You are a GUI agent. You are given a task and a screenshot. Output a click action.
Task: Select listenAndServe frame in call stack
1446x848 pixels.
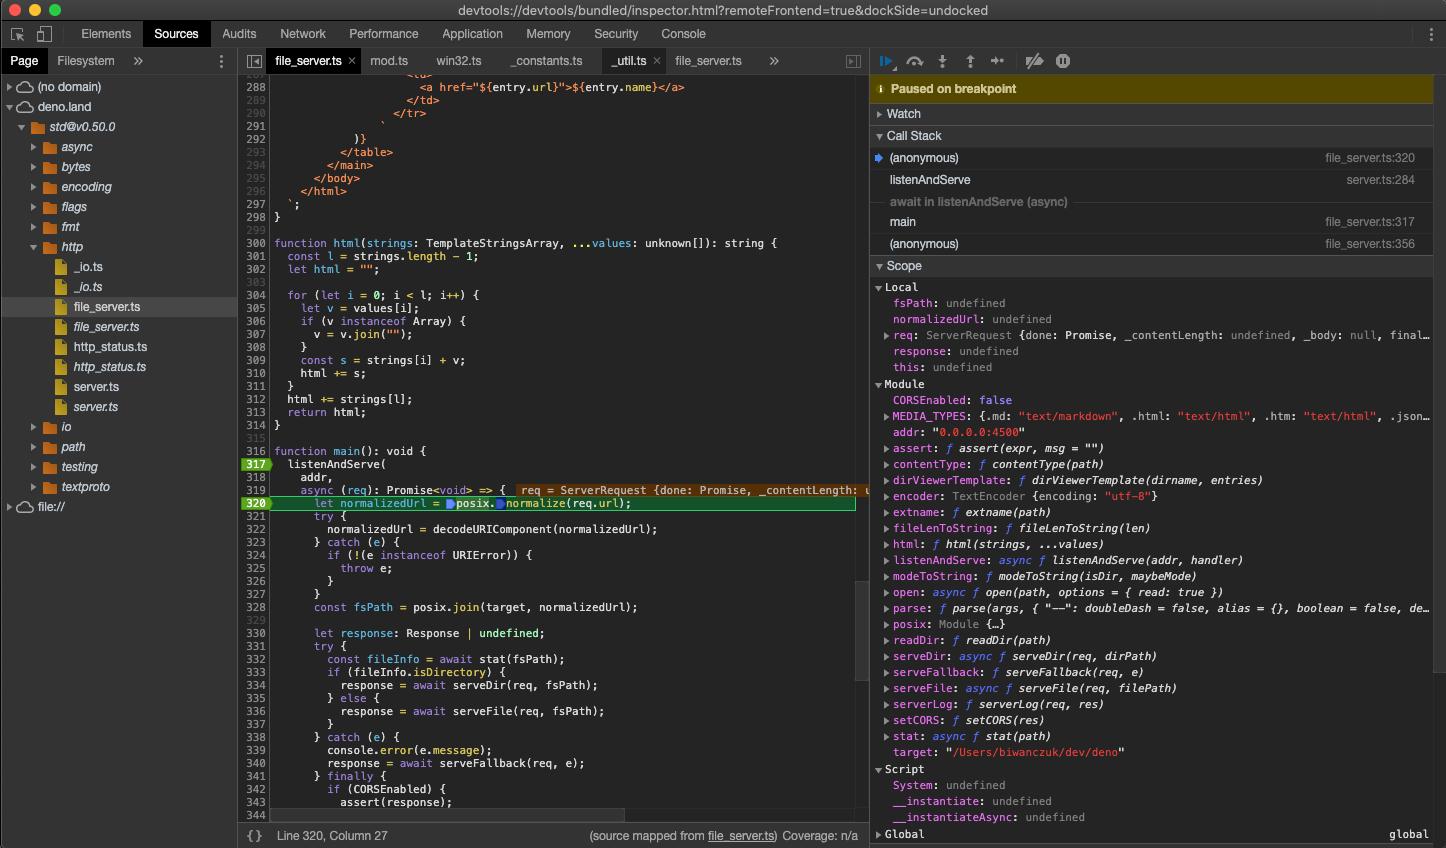[930, 180]
